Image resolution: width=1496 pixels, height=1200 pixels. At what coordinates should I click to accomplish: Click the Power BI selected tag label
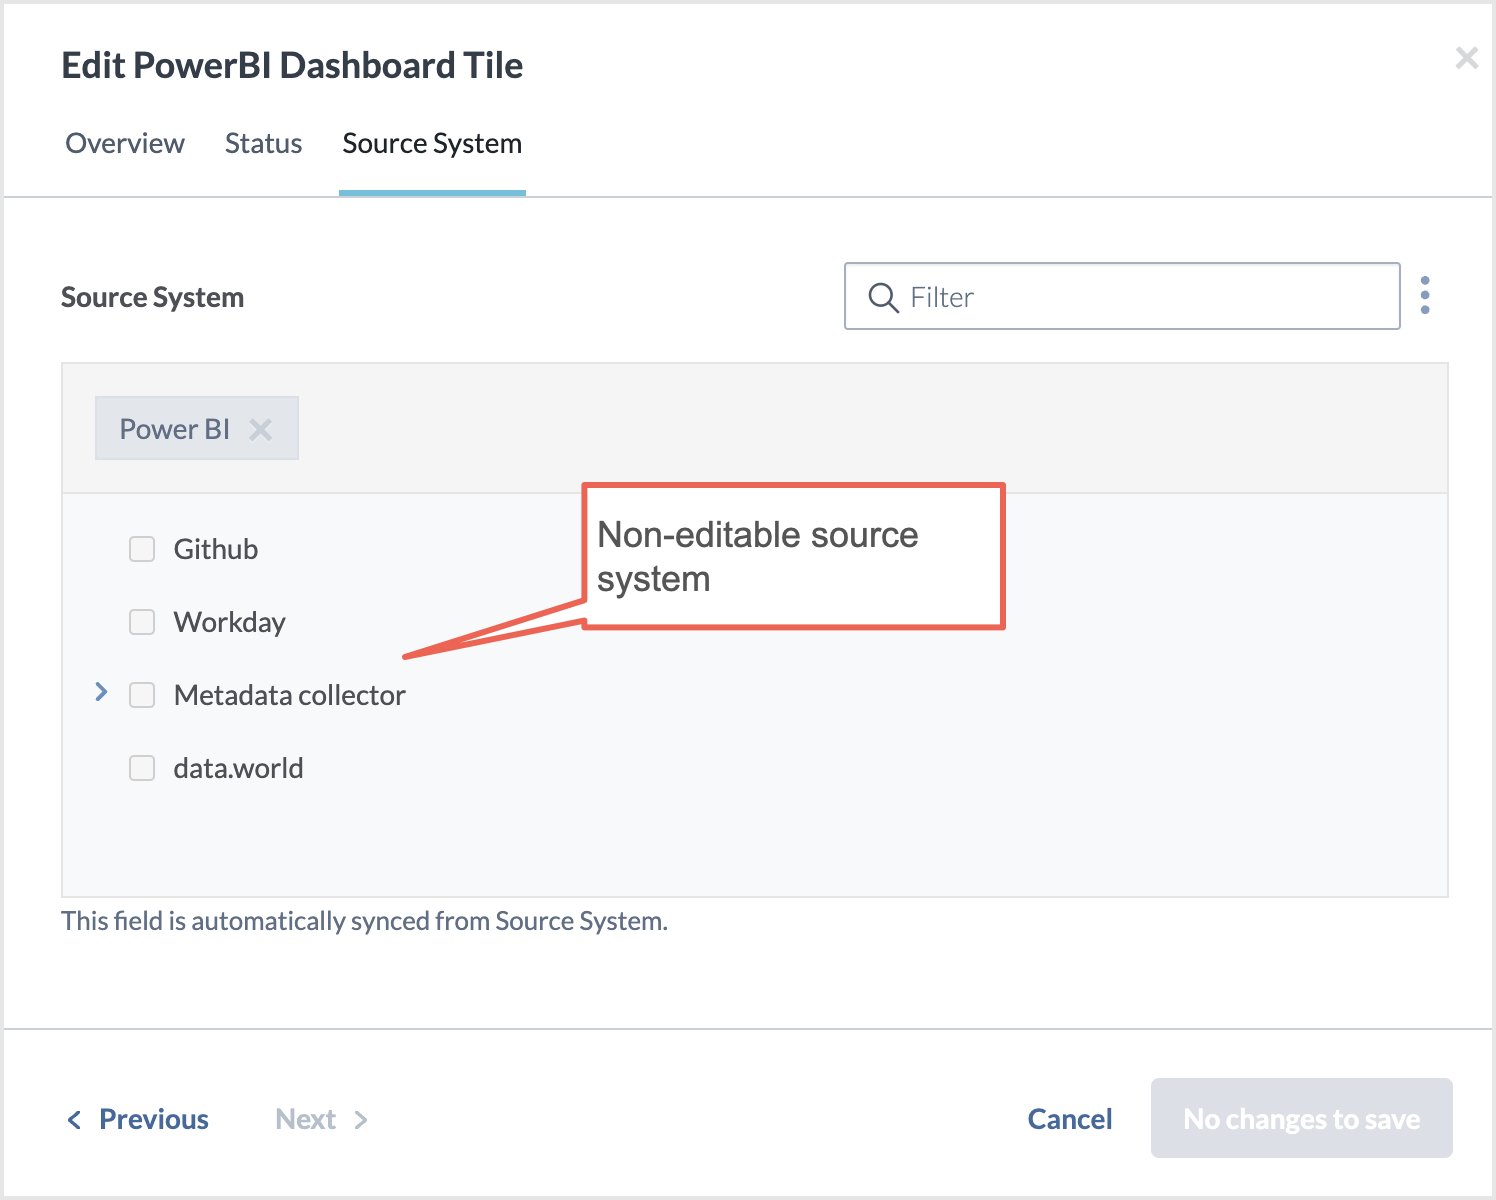point(175,429)
